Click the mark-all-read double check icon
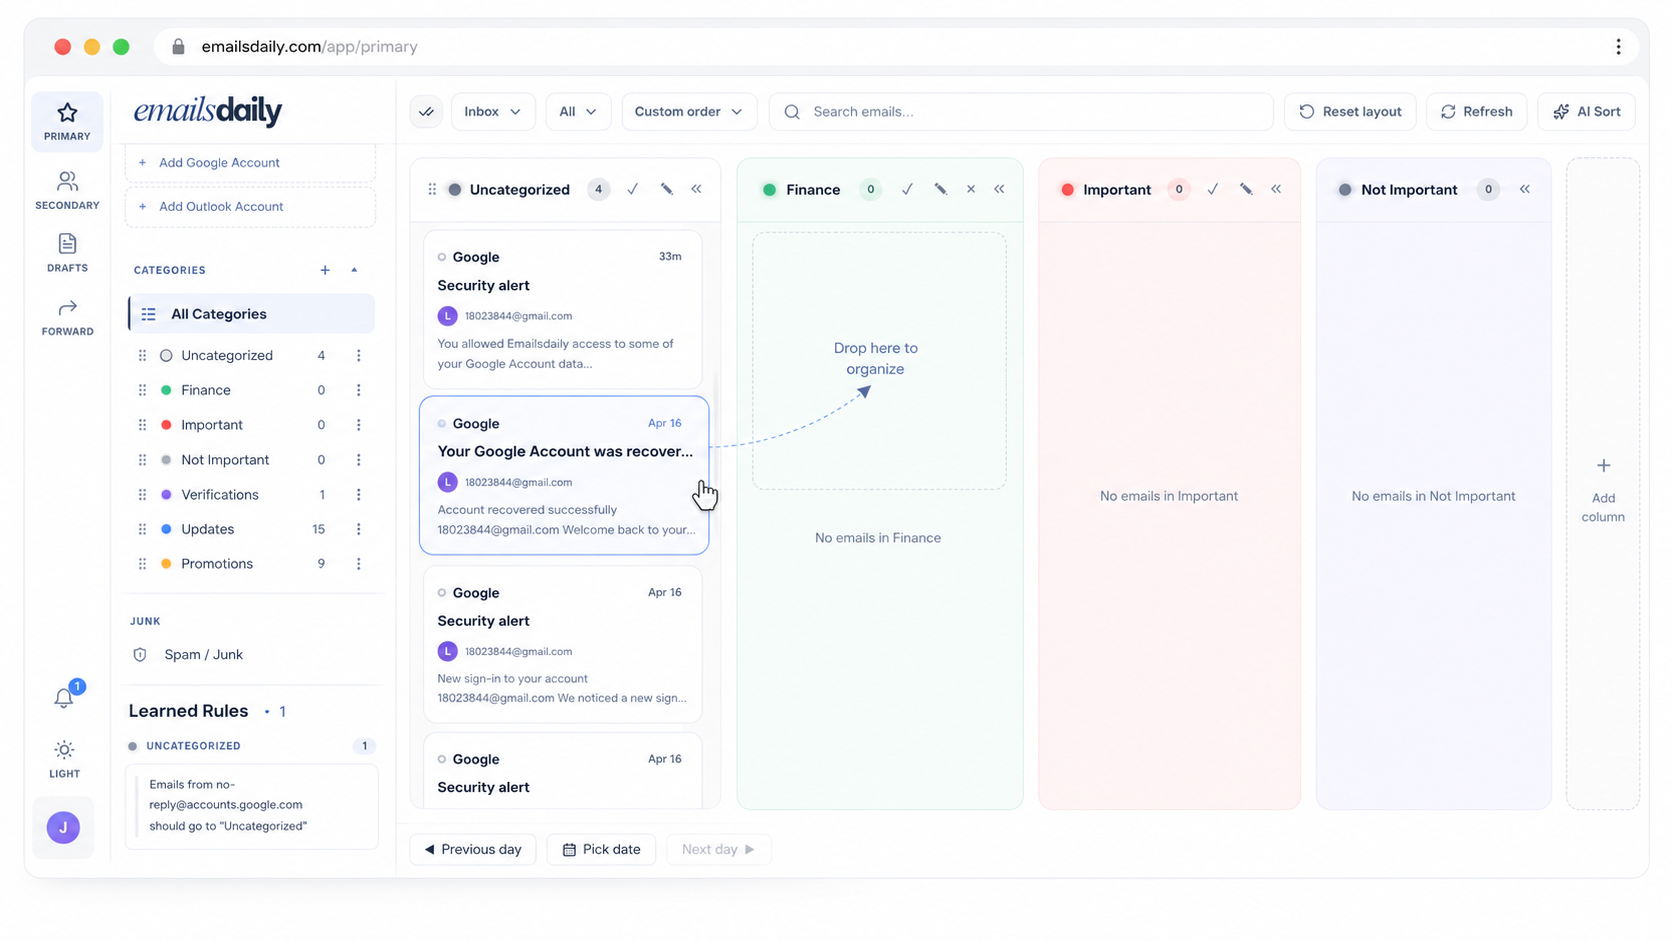The height and width of the screenshot is (941, 1672). coord(427,112)
